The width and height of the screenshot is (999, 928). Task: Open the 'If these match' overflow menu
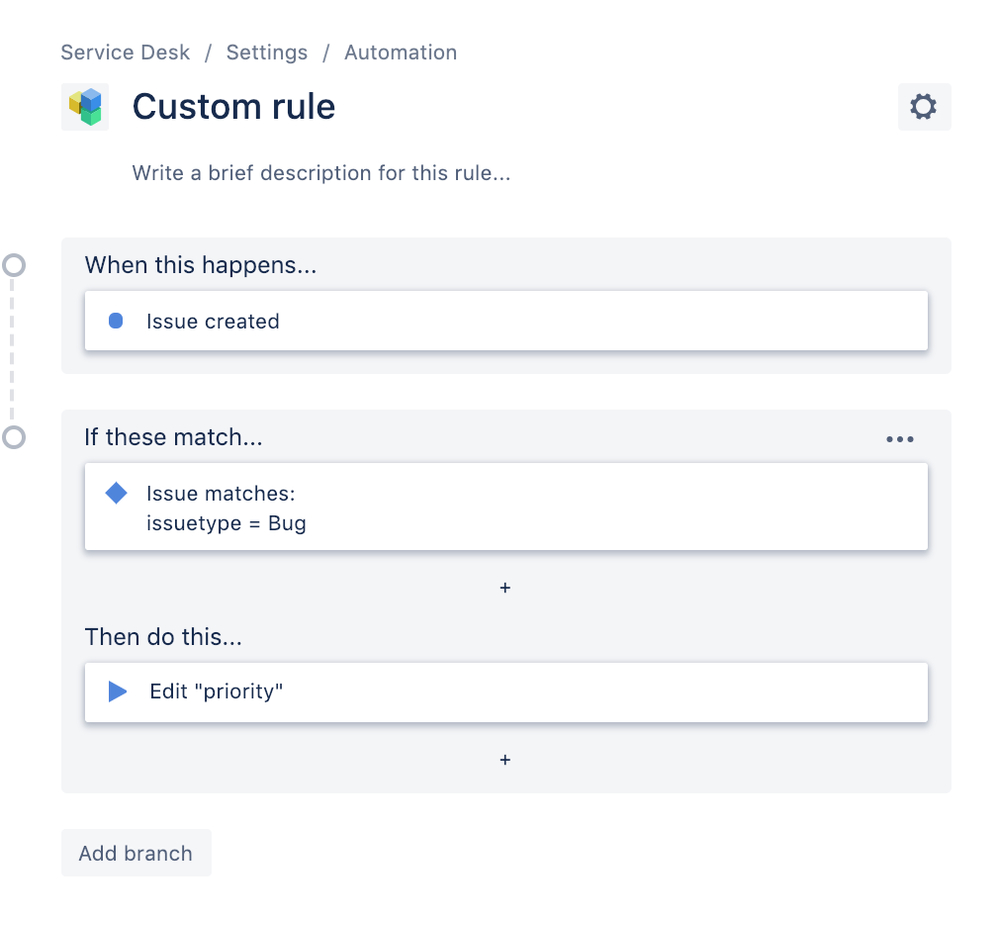(899, 438)
